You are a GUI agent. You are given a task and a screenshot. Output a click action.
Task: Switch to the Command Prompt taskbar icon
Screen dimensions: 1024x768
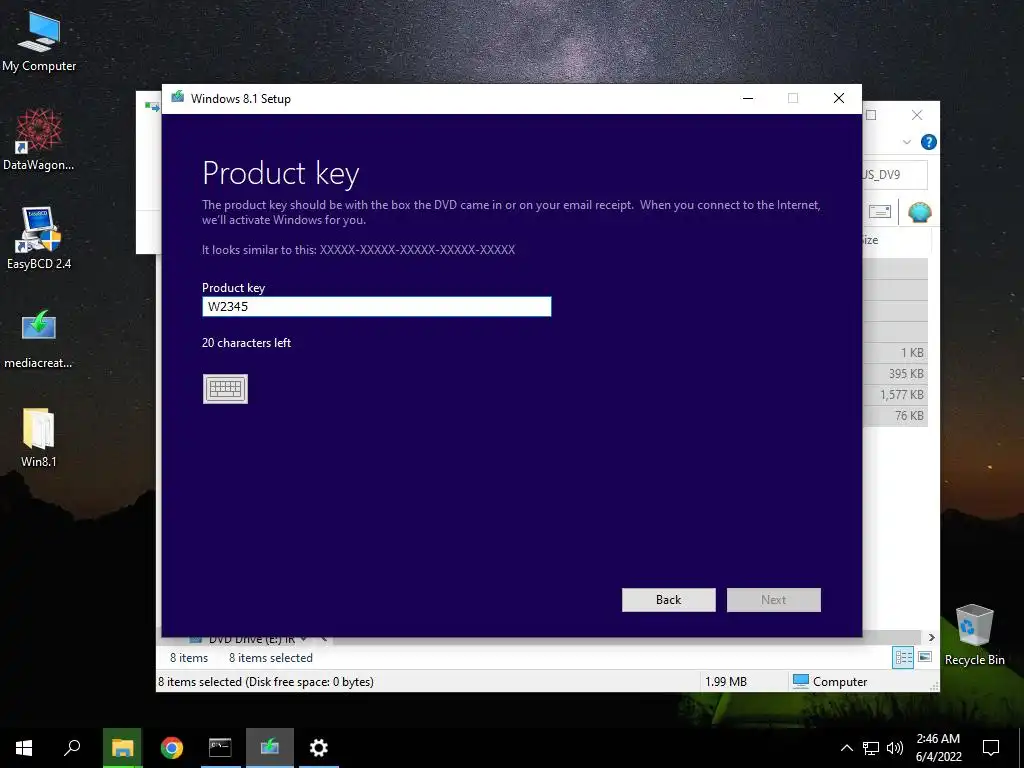[x=220, y=748]
